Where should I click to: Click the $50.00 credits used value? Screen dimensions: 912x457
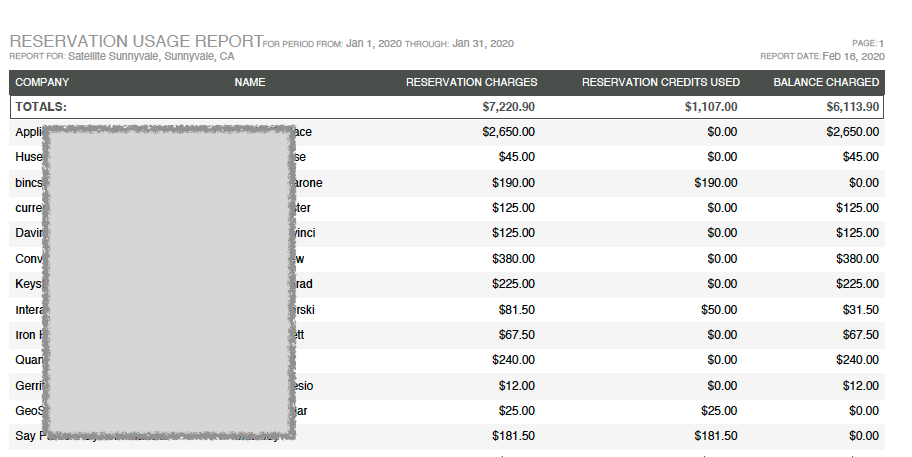pyautogui.click(x=719, y=309)
